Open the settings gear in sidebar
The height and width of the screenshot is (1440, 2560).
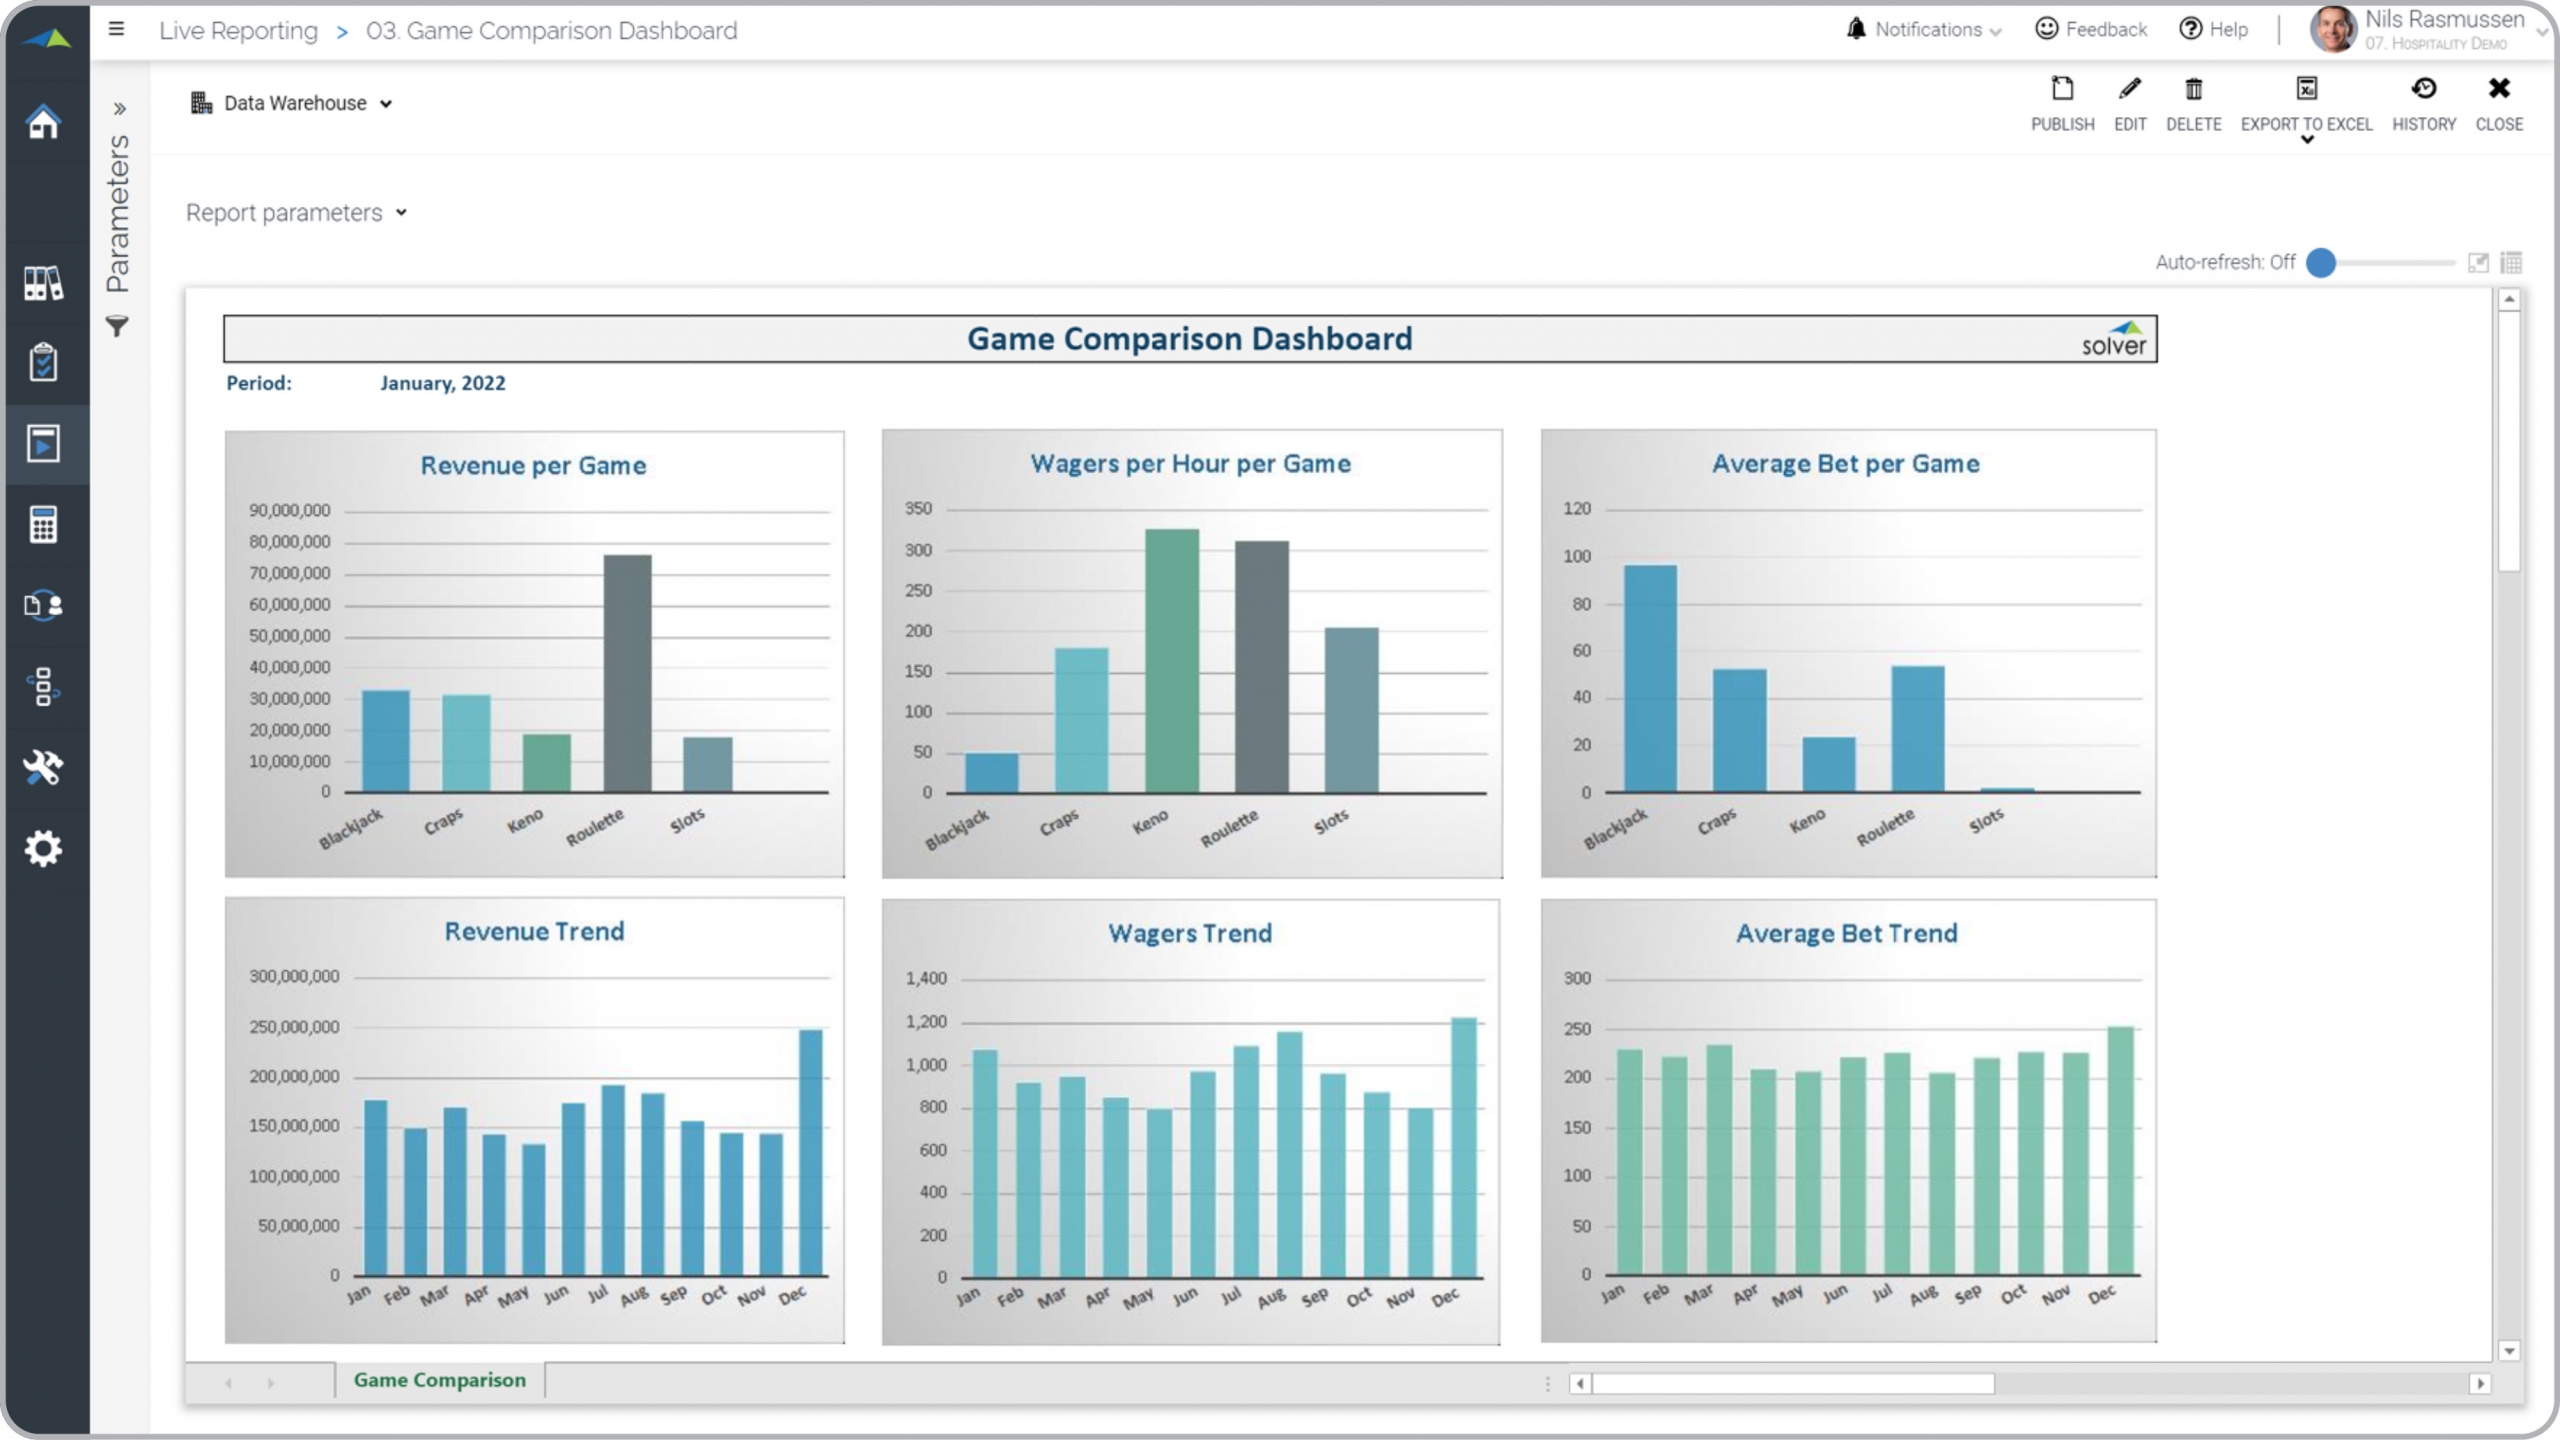click(43, 849)
